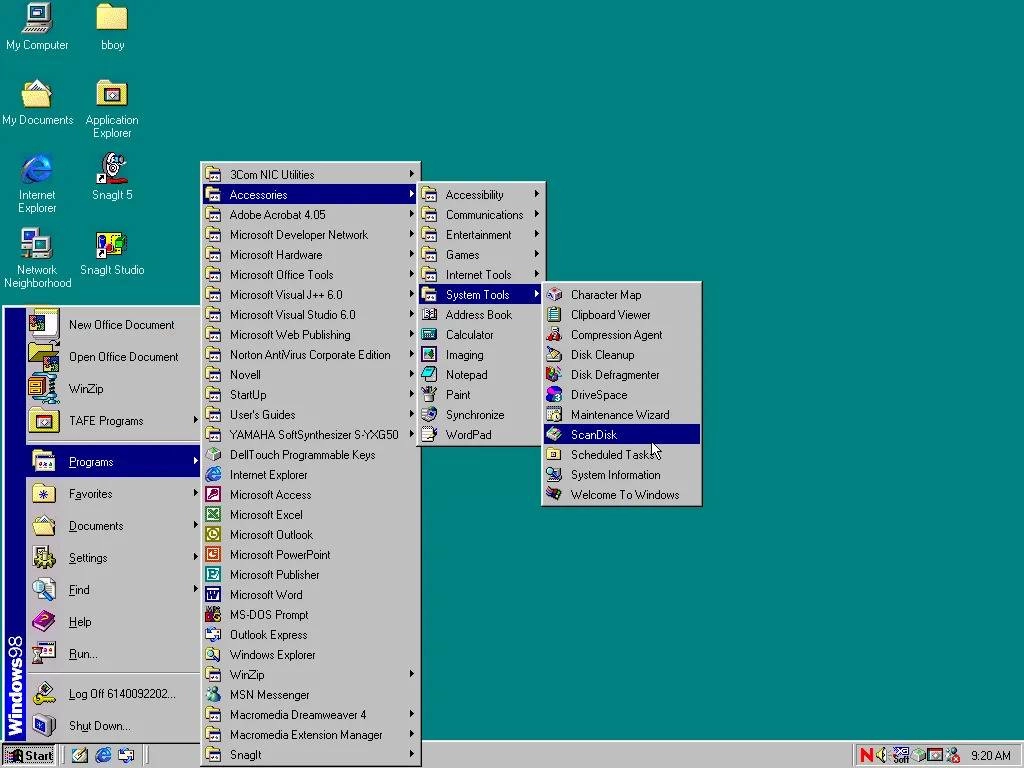Click DellTouch Programmable Keys icon

click(x=213, y=455)
